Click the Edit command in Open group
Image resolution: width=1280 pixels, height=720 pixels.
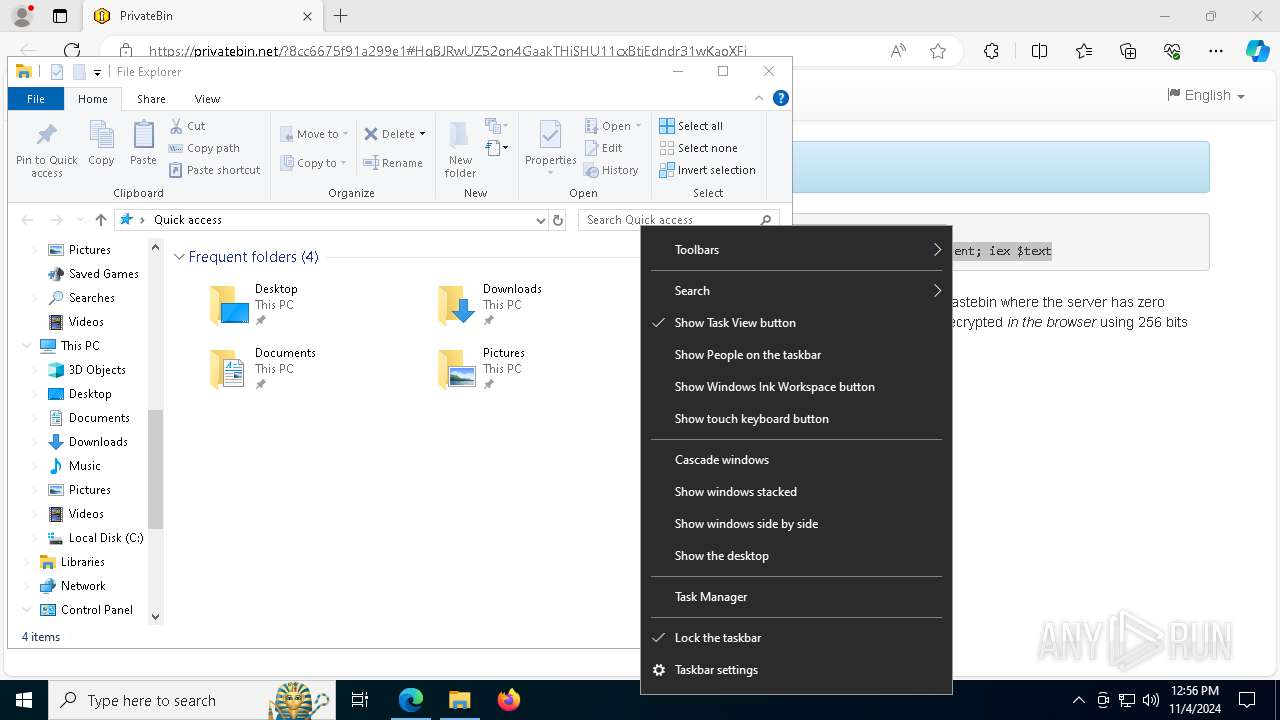tap(604, 148)
